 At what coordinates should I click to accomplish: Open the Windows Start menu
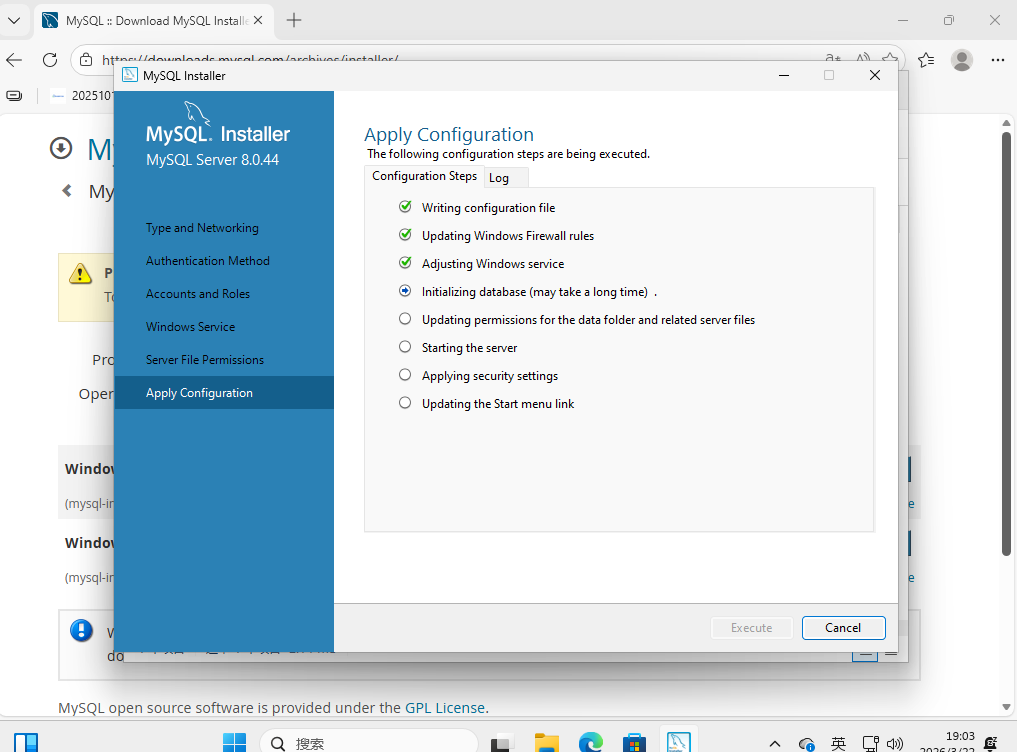(234, 742)
